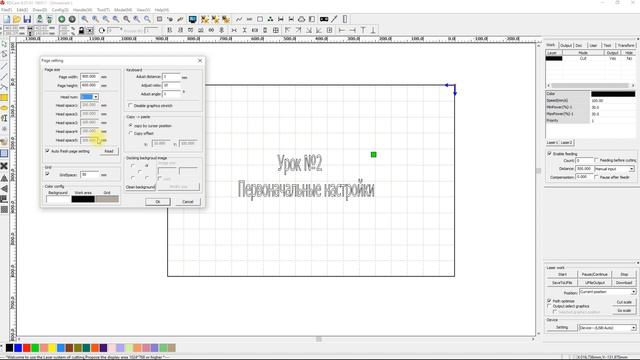Click the film strip icon in top toolbar

[324, 19]
